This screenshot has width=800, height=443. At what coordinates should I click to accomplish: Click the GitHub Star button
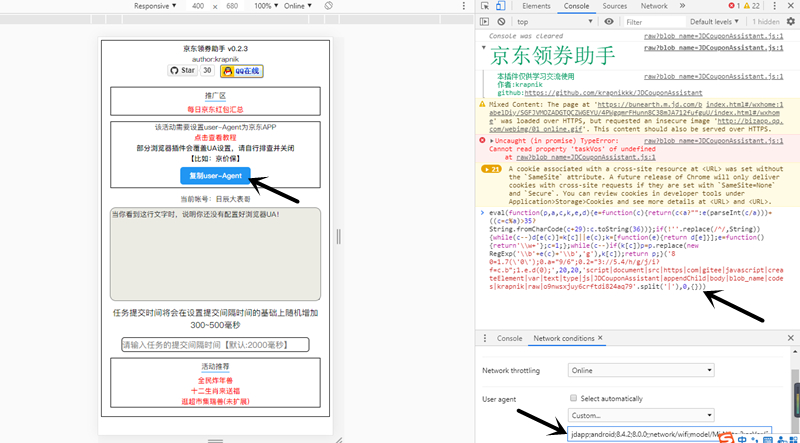pyautogui.click(x=182, y=71)
